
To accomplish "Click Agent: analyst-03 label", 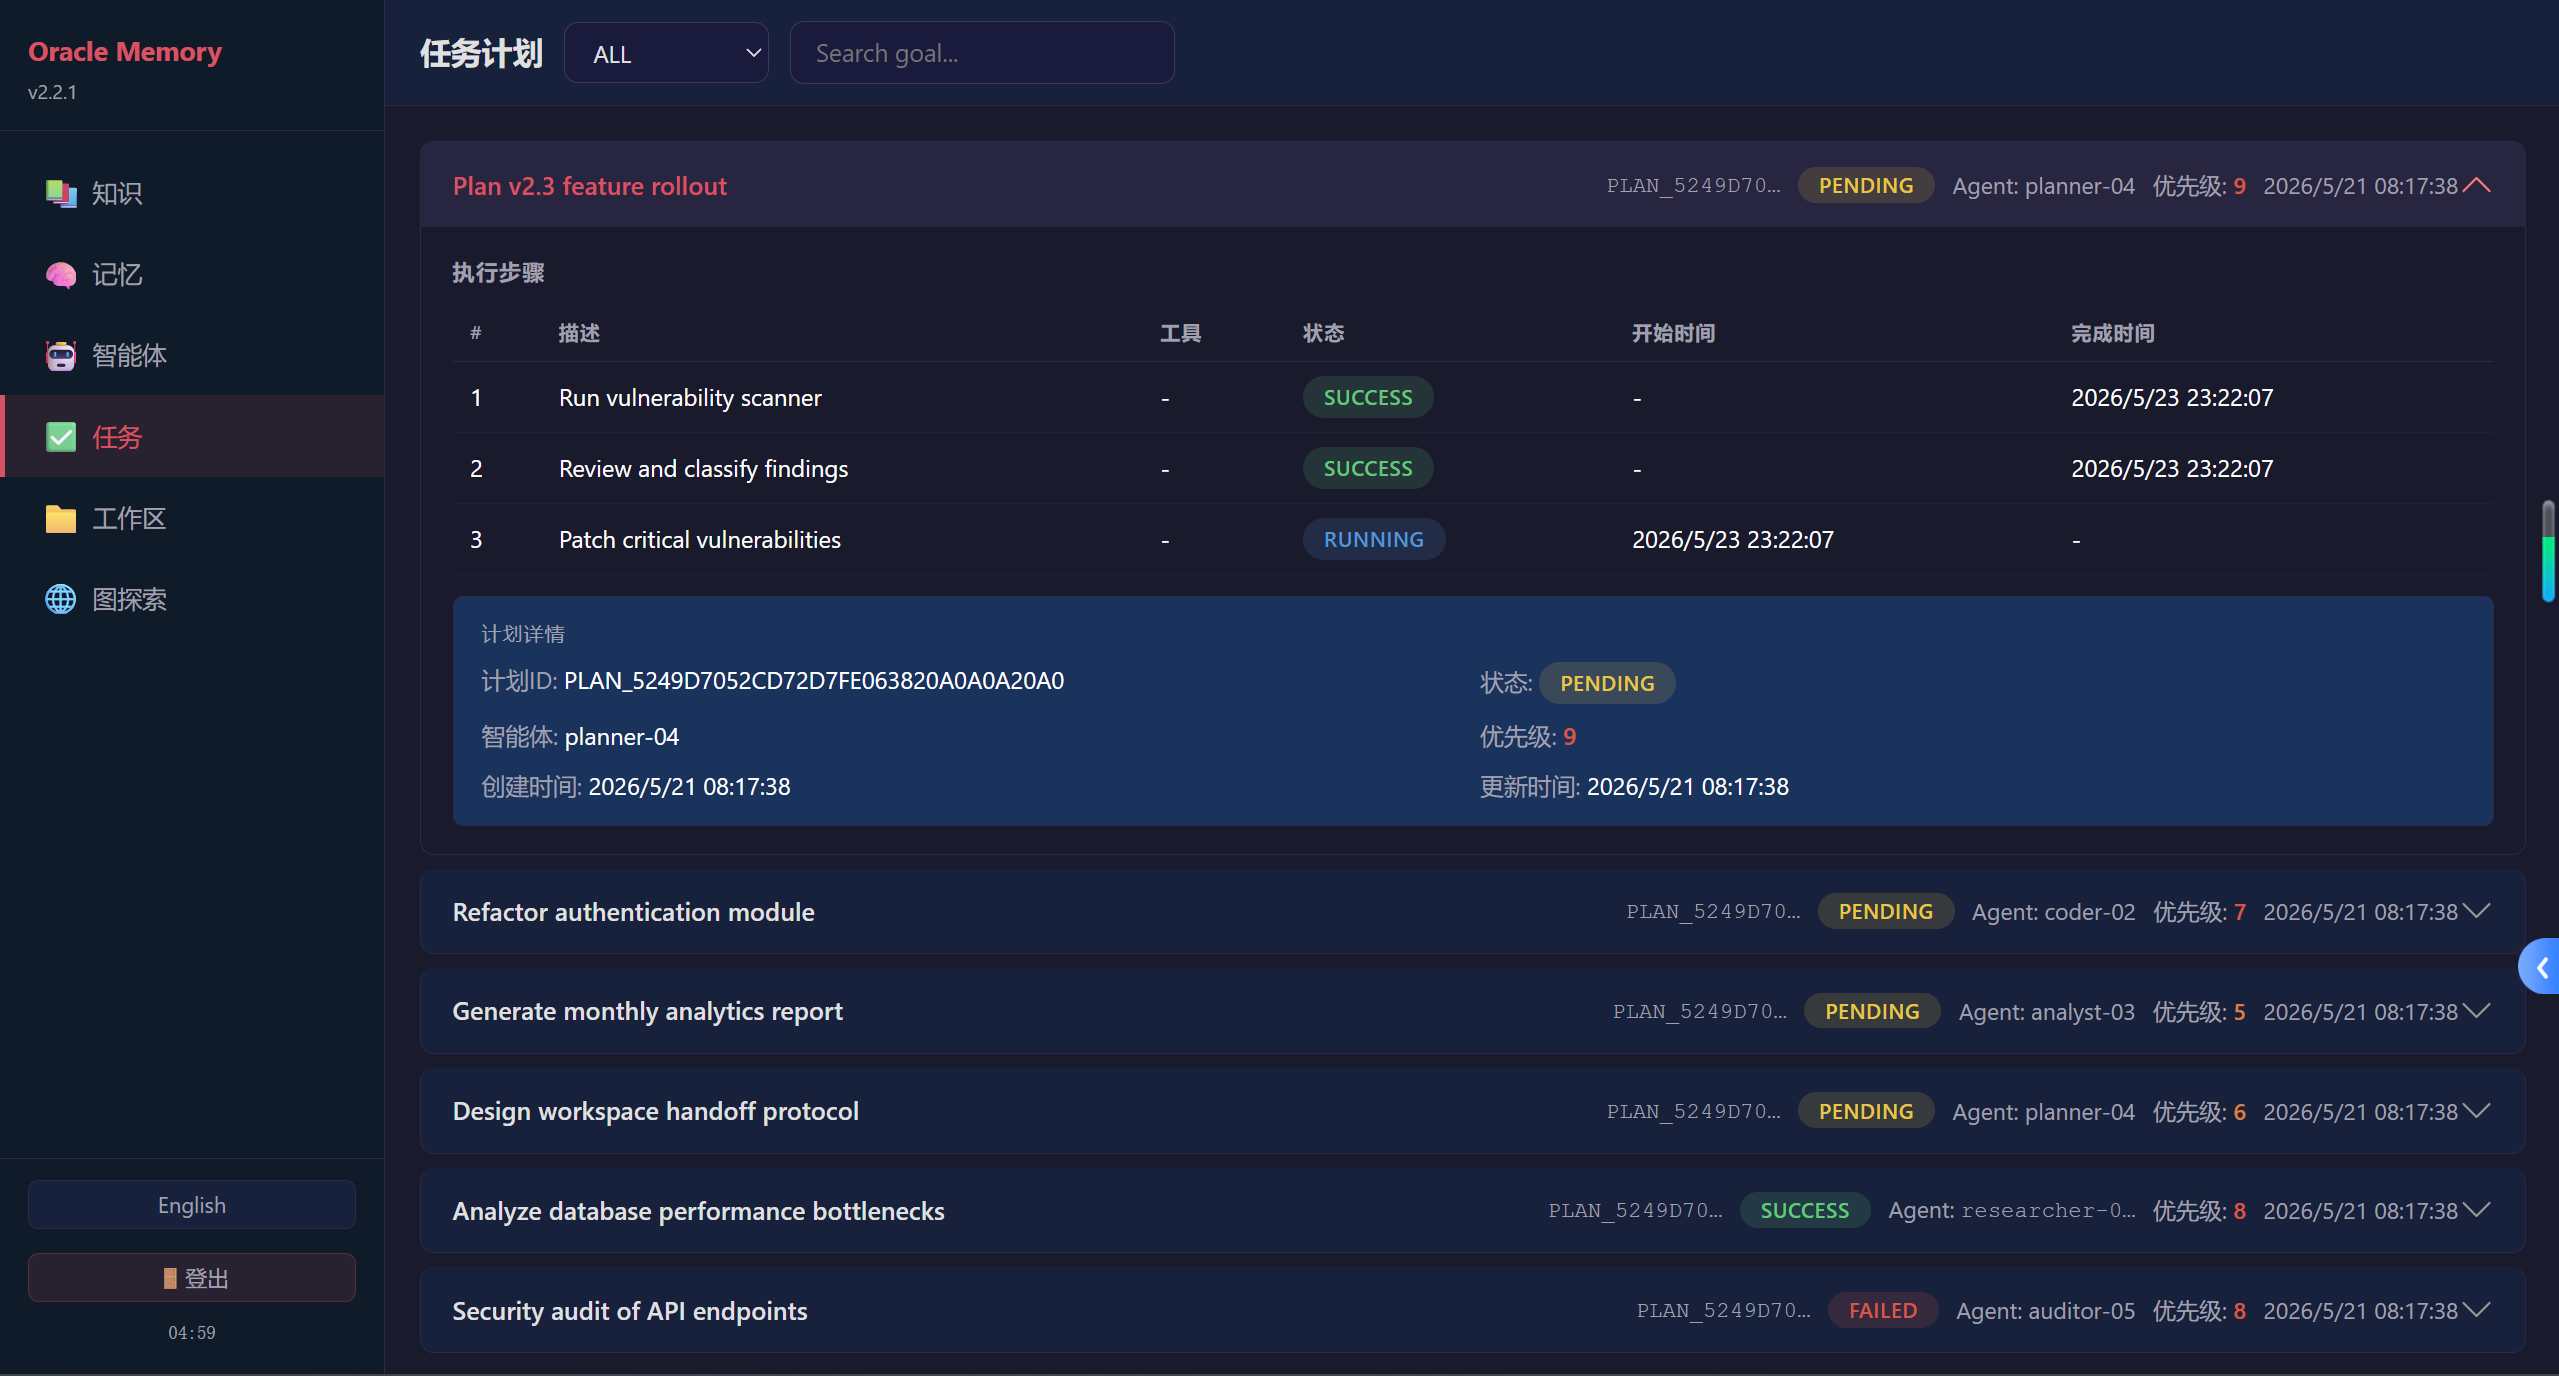I will coord(2046,1012).
